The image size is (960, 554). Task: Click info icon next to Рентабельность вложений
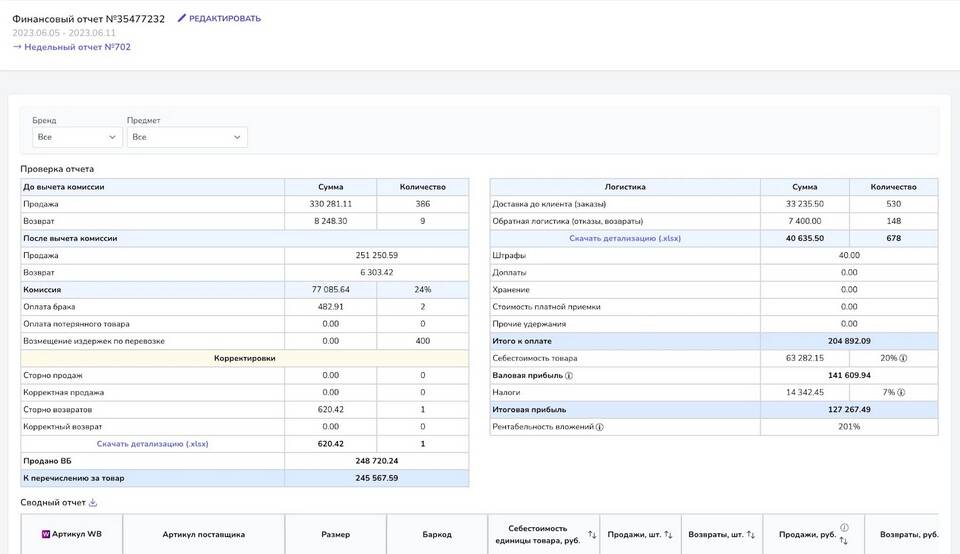[600, 427]
